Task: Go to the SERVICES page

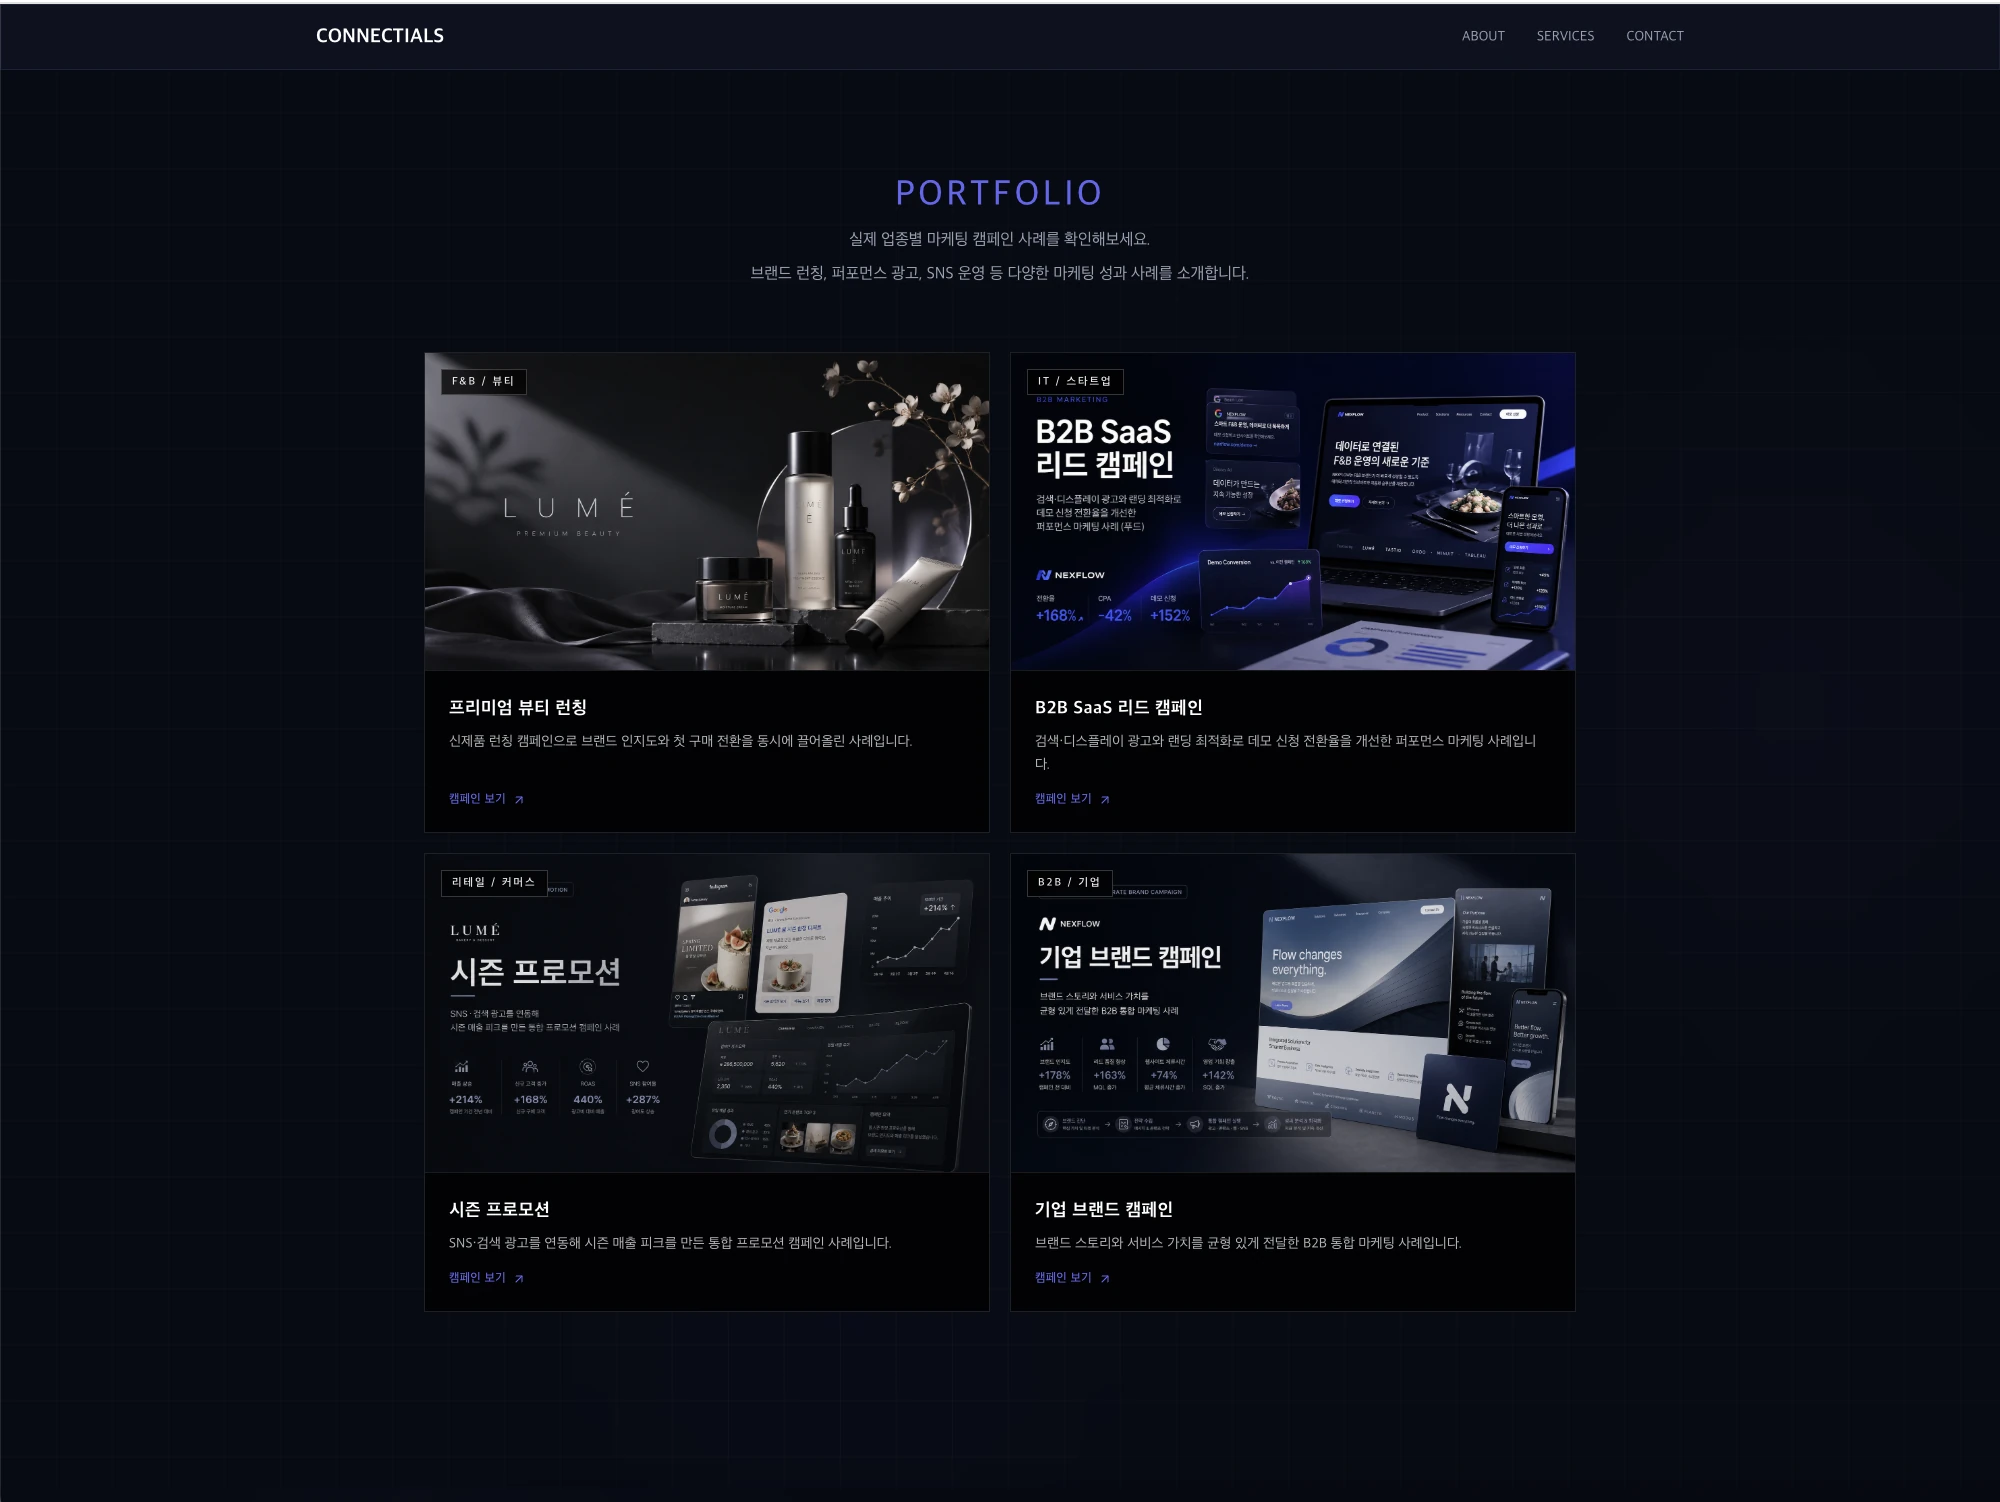Action: [1565, 36]
